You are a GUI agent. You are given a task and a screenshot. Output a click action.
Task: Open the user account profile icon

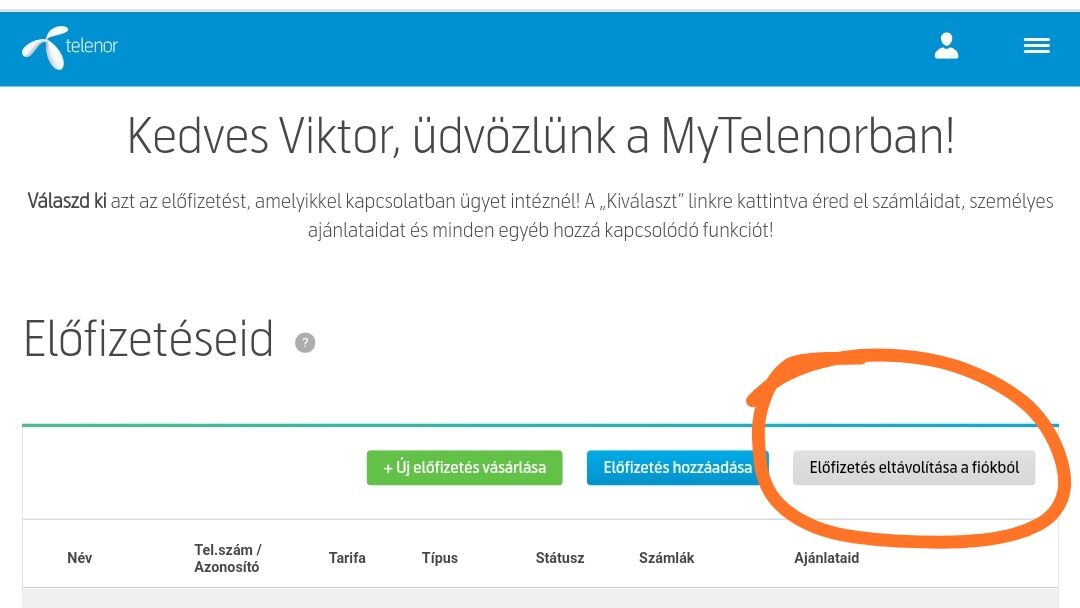pos(946,46)
